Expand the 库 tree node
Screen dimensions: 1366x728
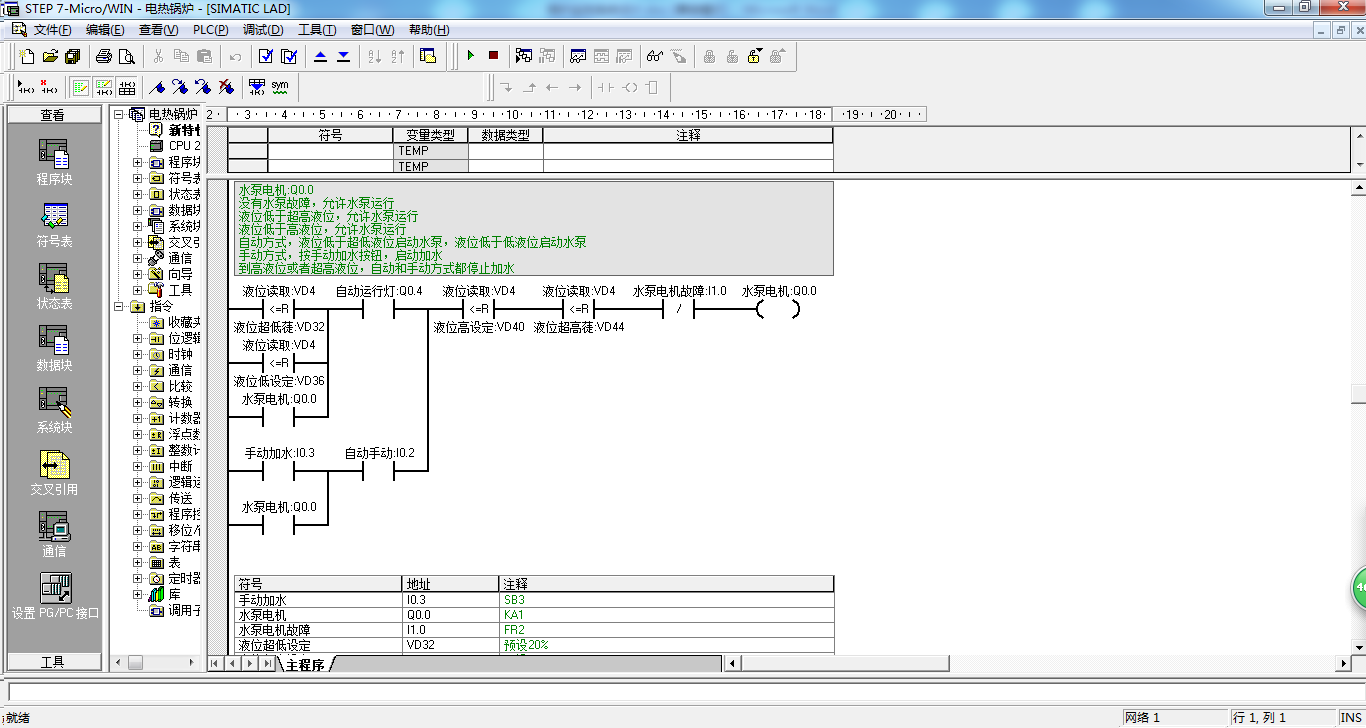coord(138,594)
